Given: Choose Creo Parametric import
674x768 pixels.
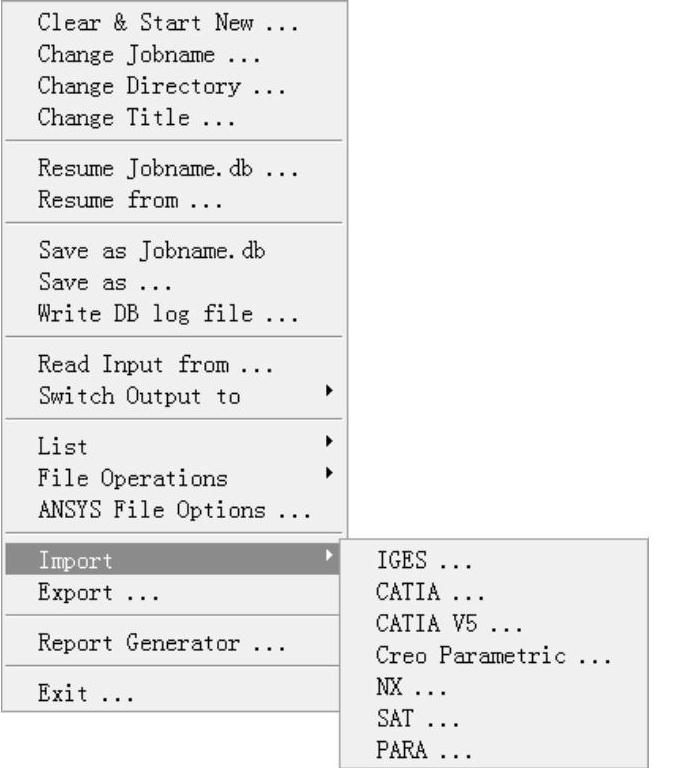Looking at the screenshot, I should (x=493, y=656).
